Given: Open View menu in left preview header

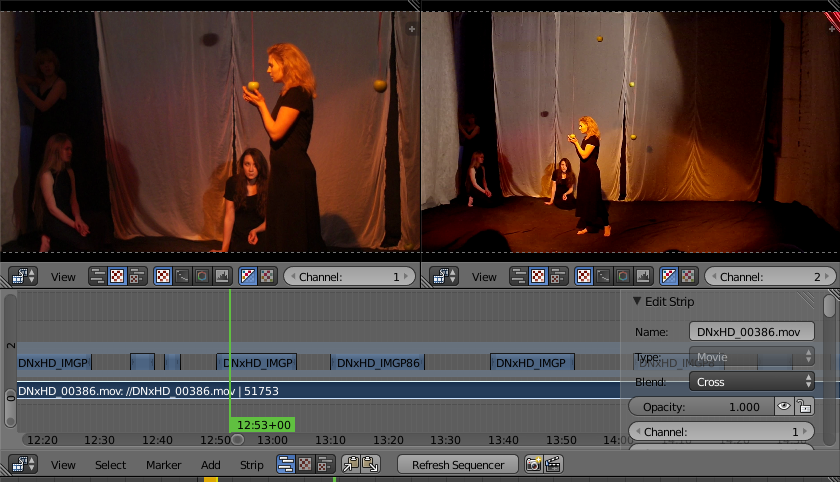Looking at the screenshot, I should 63,277.
